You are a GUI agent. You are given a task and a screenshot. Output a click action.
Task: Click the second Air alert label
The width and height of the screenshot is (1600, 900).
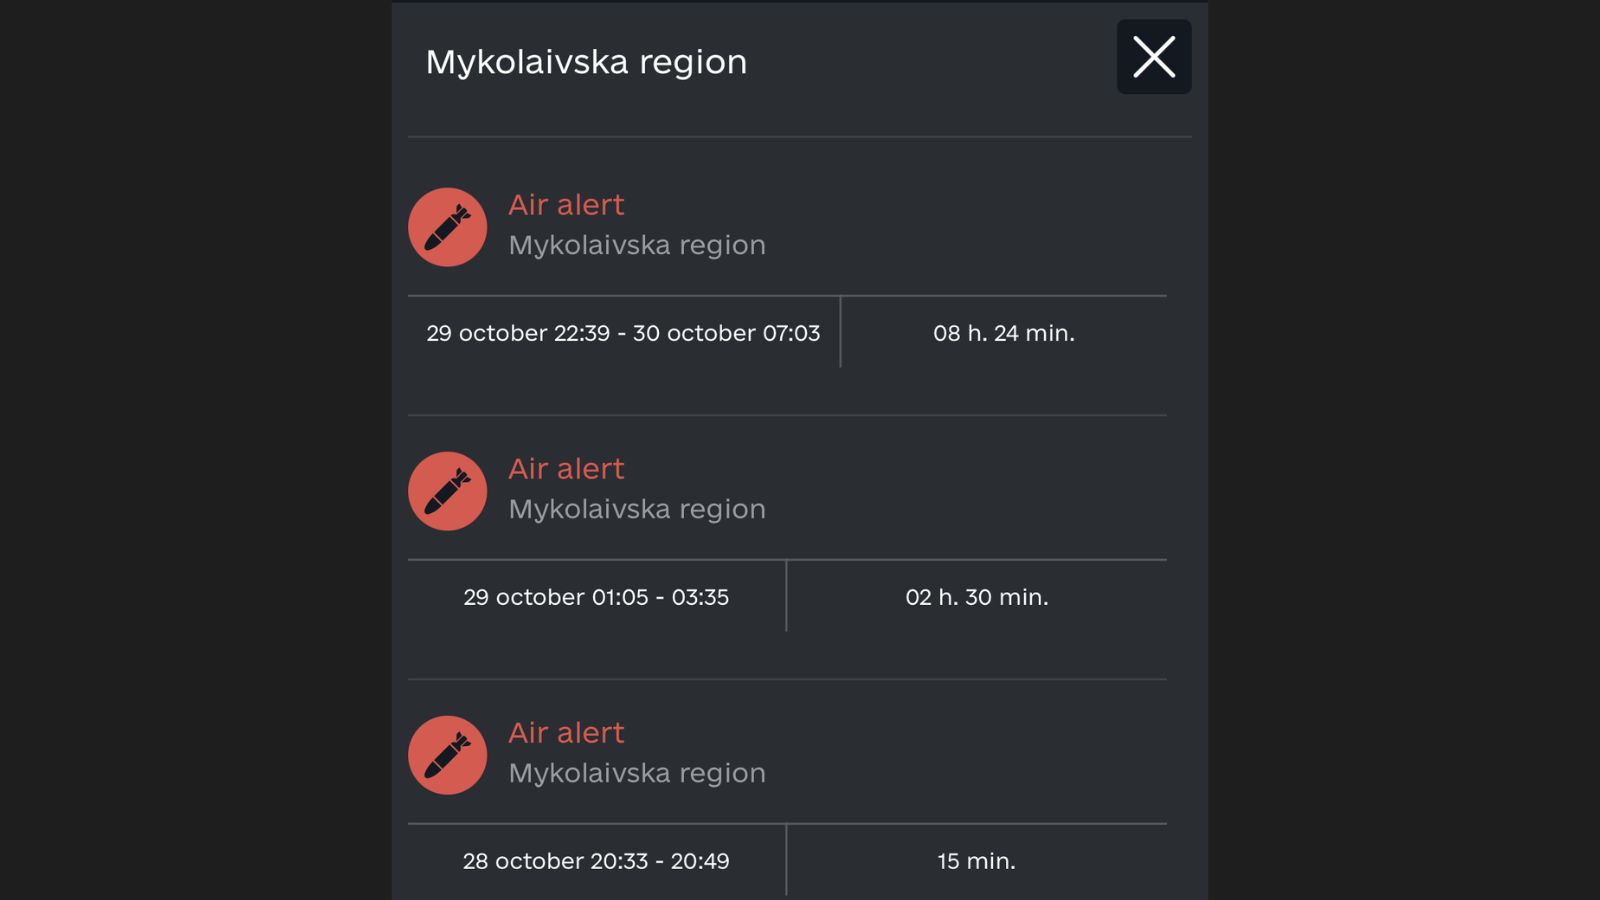point(566,468)
